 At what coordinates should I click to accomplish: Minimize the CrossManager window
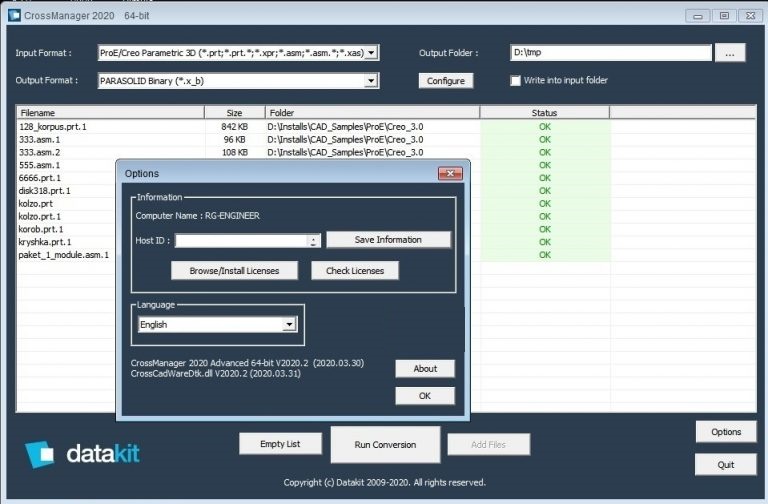[698, 16]
